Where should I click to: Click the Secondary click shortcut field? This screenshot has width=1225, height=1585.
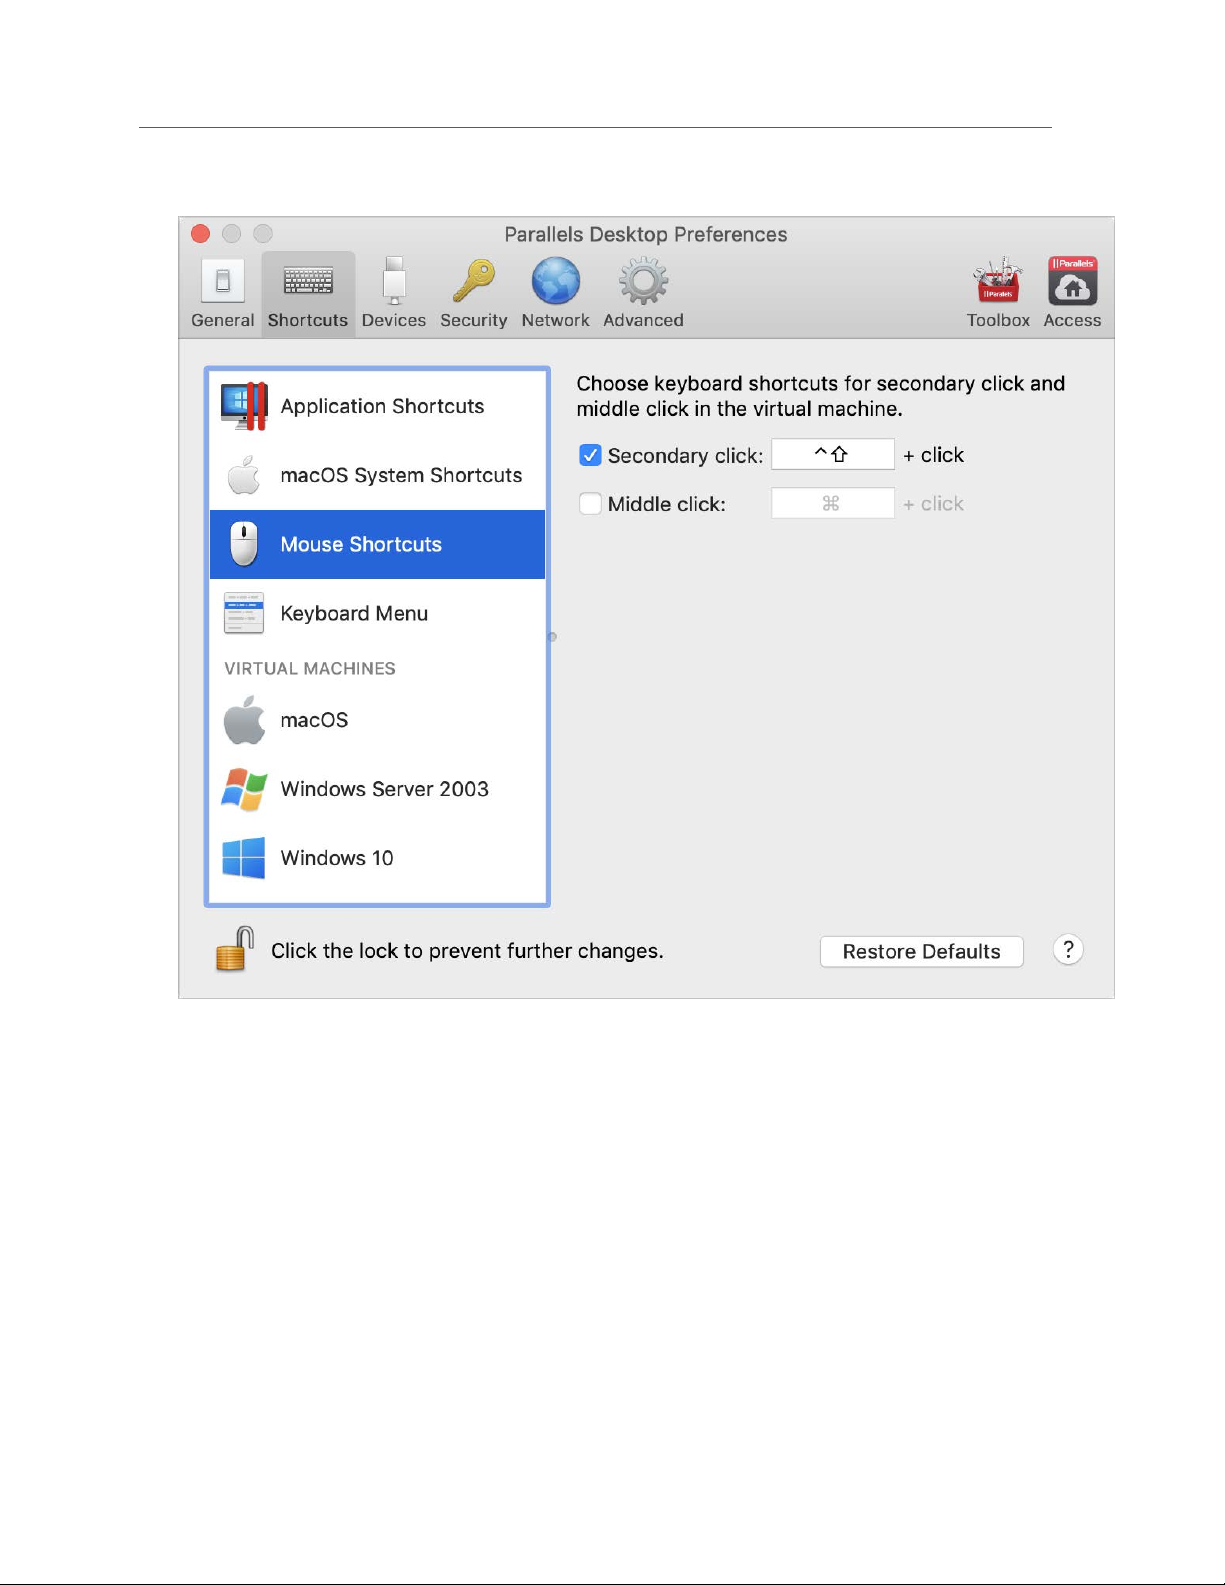832,455
